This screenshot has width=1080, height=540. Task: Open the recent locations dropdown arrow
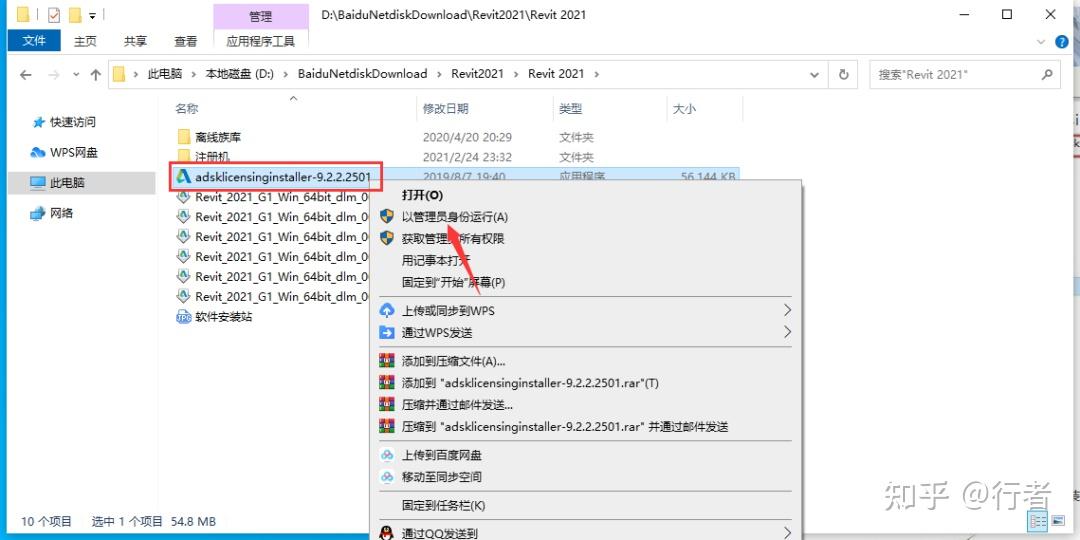pyautogui.click(x=76, y=74)
